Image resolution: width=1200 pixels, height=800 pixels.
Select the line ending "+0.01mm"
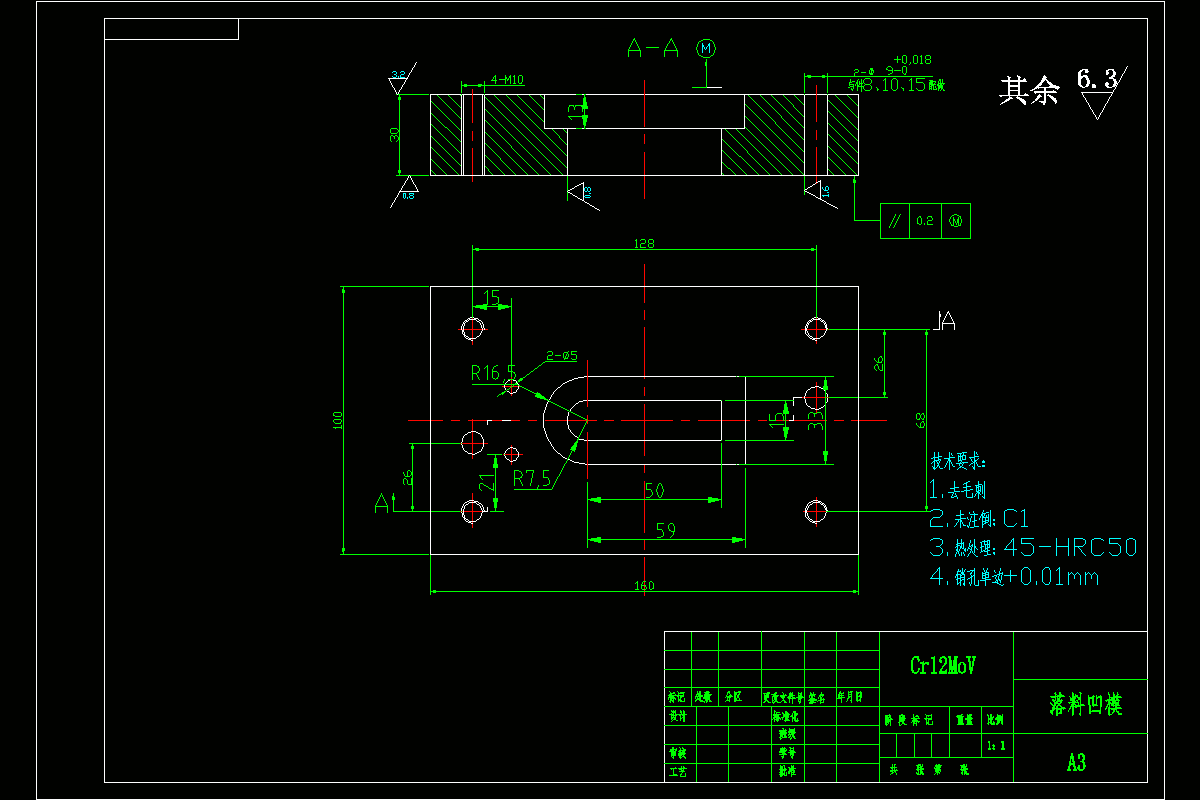pos(1014,576)
